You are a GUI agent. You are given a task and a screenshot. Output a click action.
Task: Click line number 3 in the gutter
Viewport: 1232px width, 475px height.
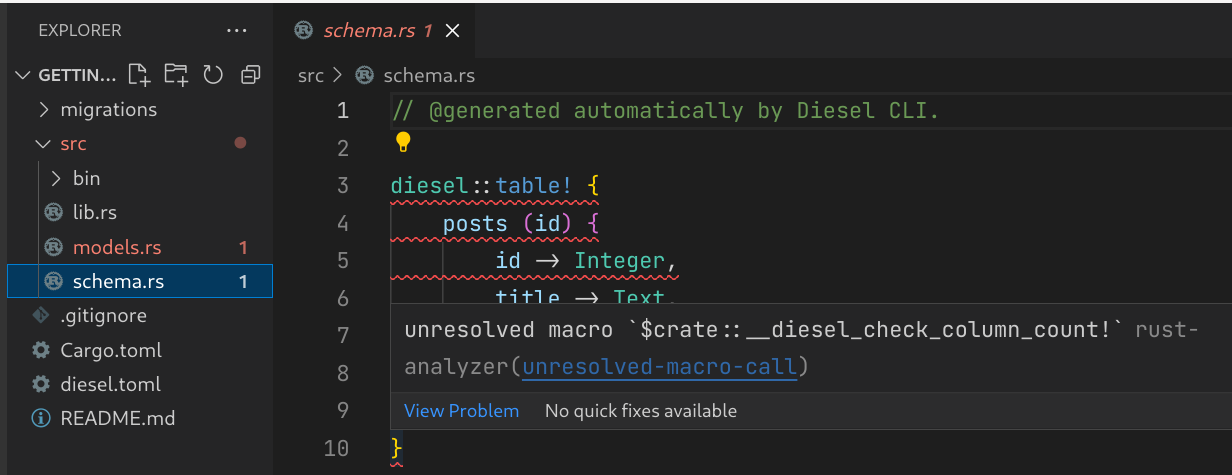[343, 185]
